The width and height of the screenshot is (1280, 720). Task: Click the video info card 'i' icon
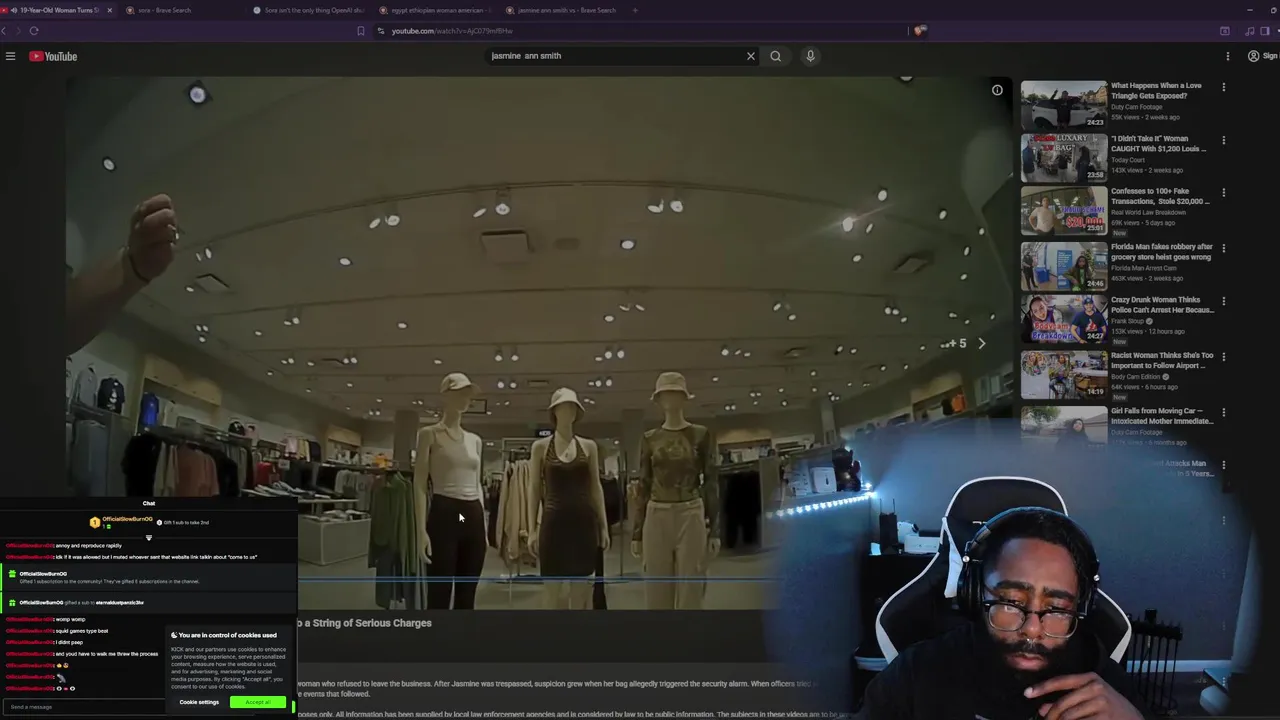(x=997, y=90)
